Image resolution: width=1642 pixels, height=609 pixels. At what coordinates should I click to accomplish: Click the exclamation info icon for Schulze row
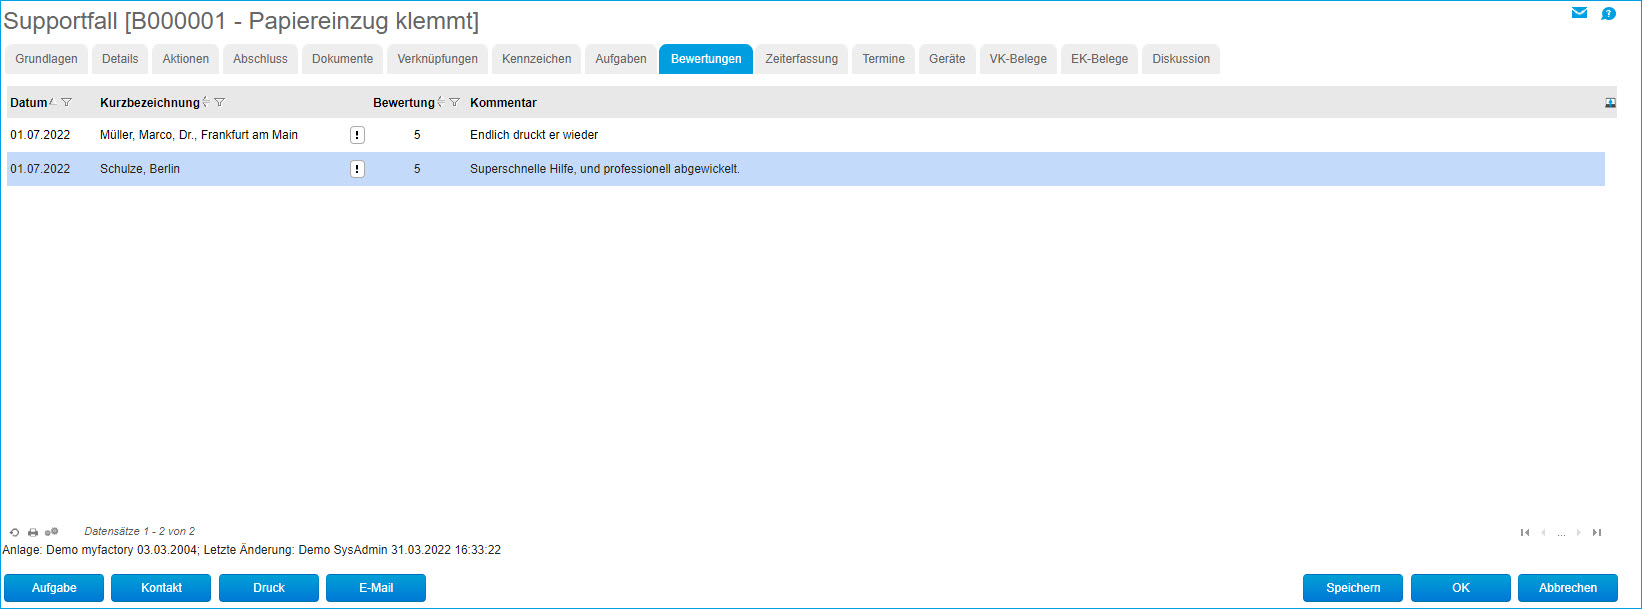[357, 169]
